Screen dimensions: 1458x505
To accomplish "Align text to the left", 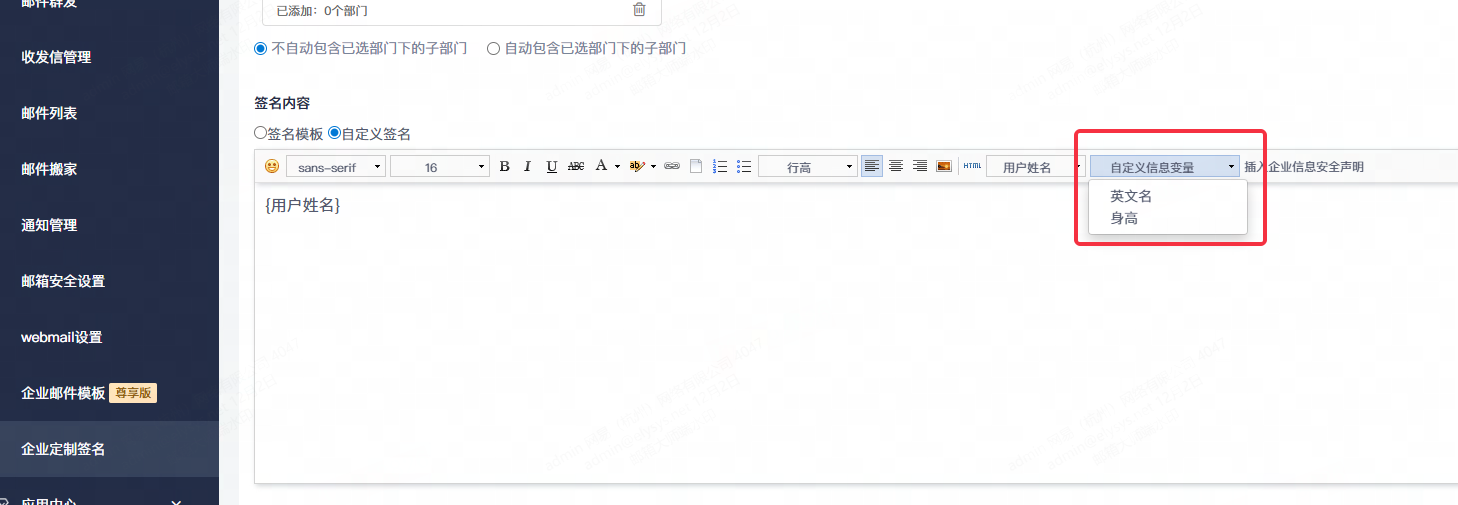I will 872,166.
